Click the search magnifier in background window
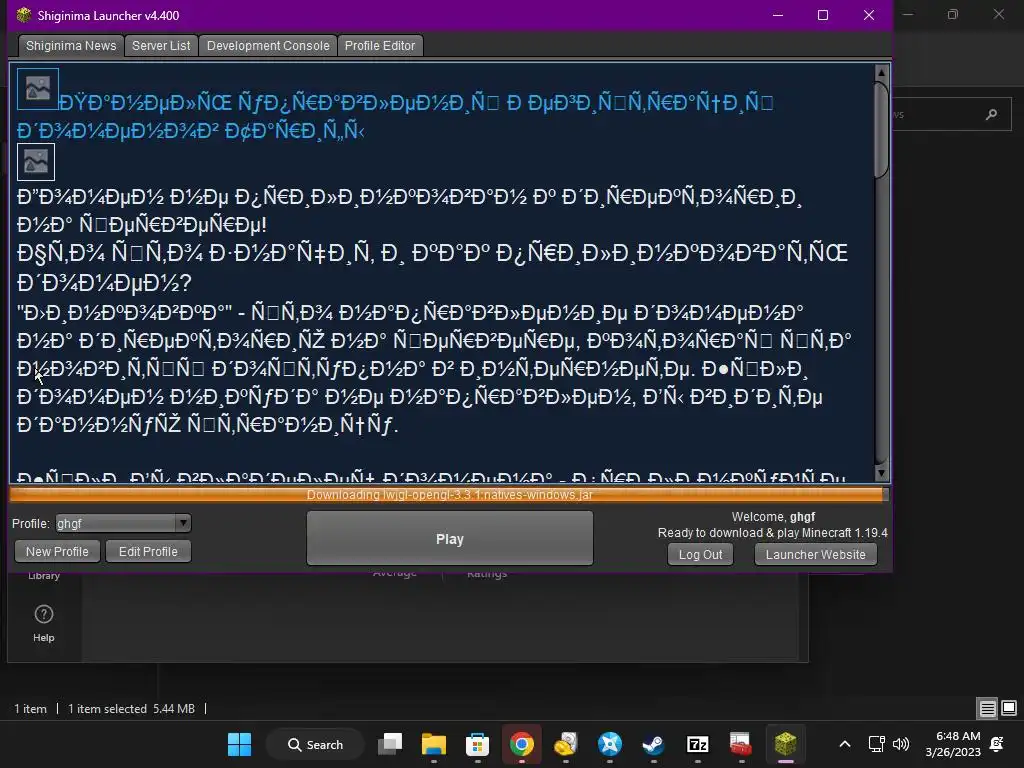 (991, 115)
